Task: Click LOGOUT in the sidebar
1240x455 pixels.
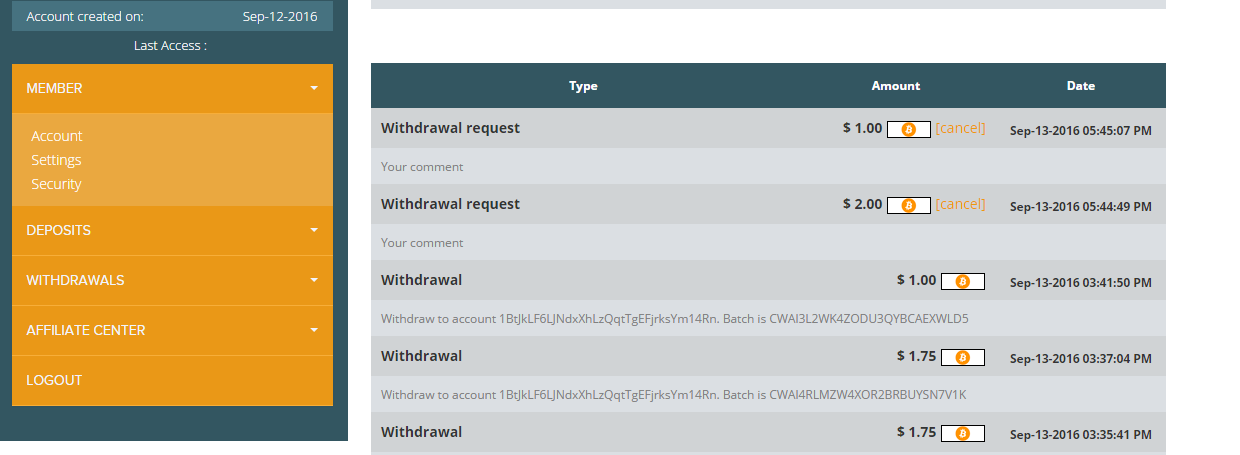Action: point(54,380)
